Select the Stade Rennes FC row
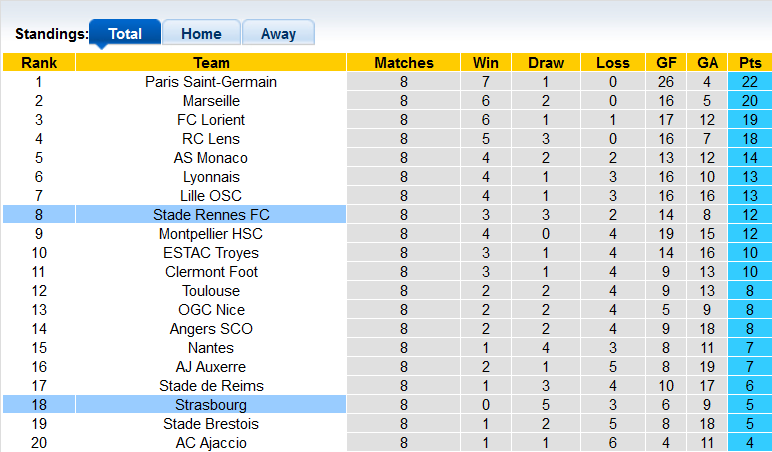This screenshot has width=772, height=452. click(x=211, y=215)
